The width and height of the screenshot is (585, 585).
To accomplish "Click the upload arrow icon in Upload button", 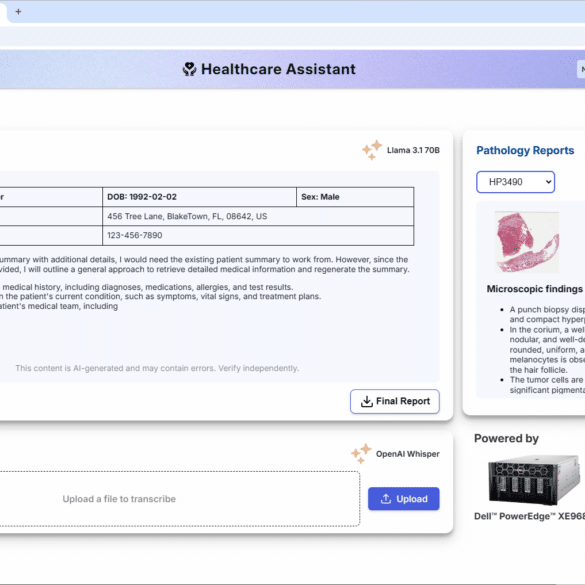I will (x=386, y=499).
